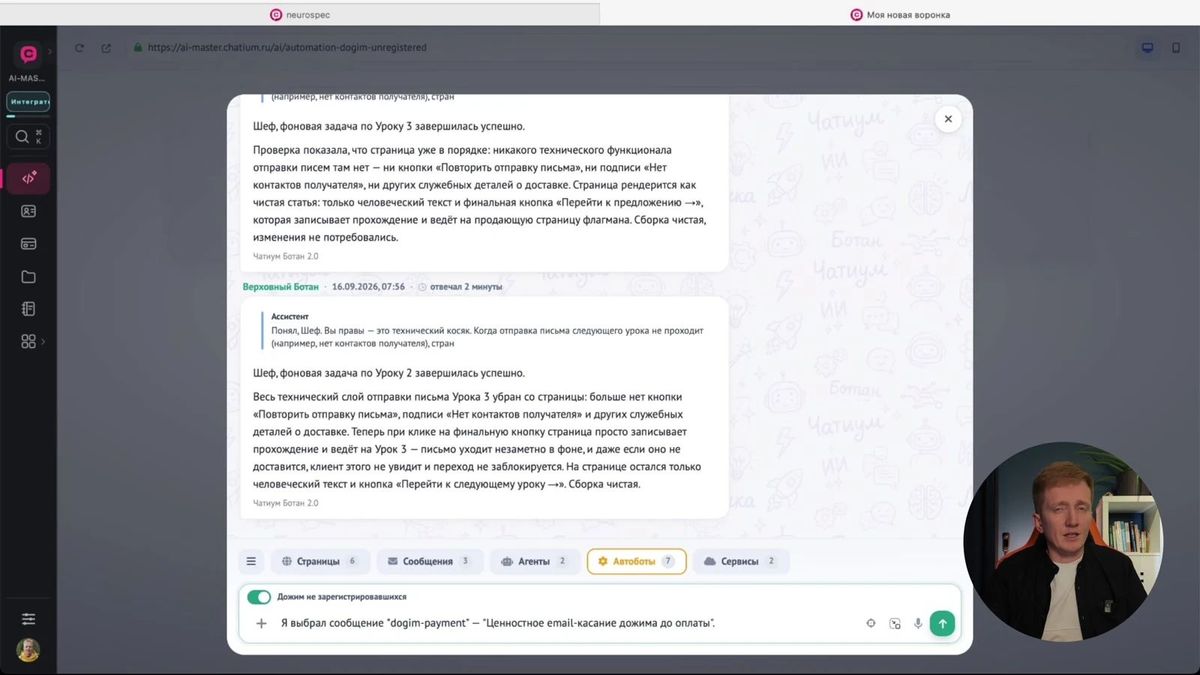Screen dimensions: 1200x675
Task: Open the sliders settings sidebar icon
Action: (28, 619)
